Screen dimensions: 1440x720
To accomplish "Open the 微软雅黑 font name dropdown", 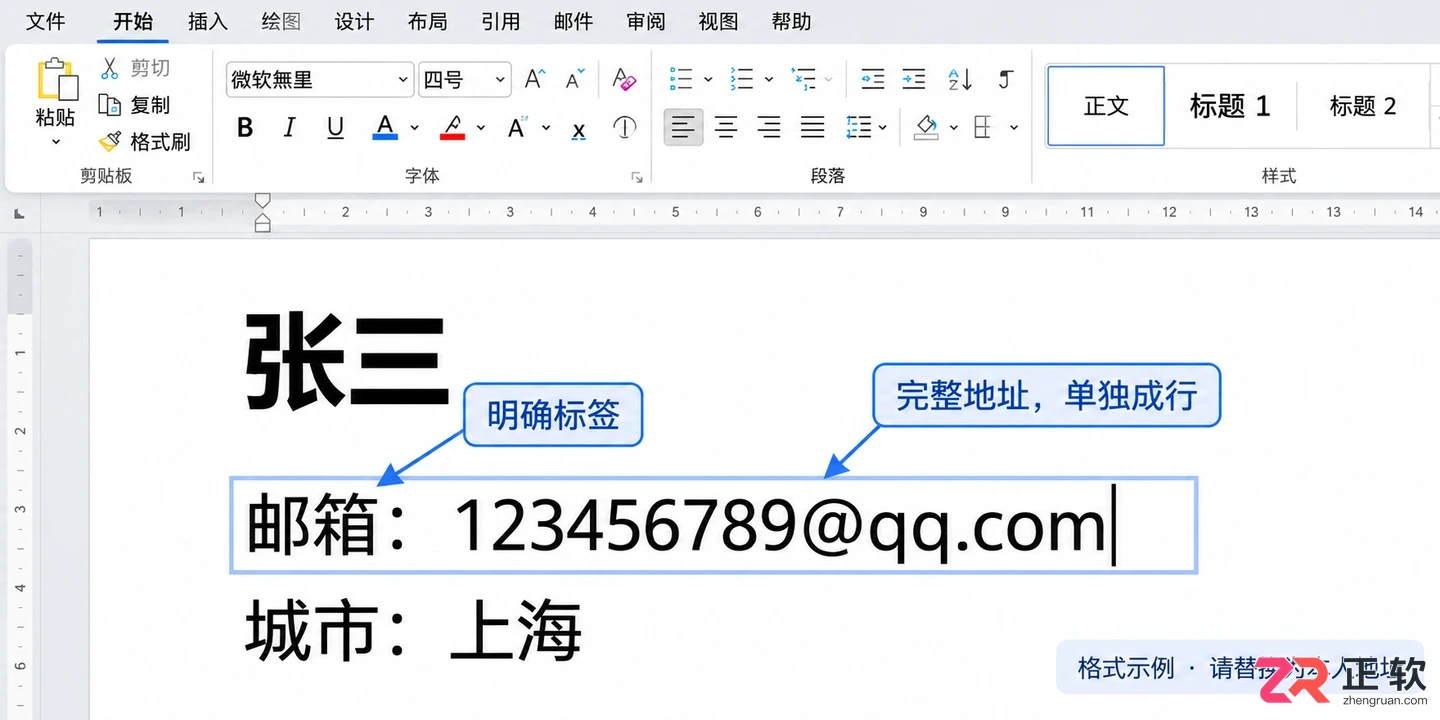I will (x=403, y=80).
